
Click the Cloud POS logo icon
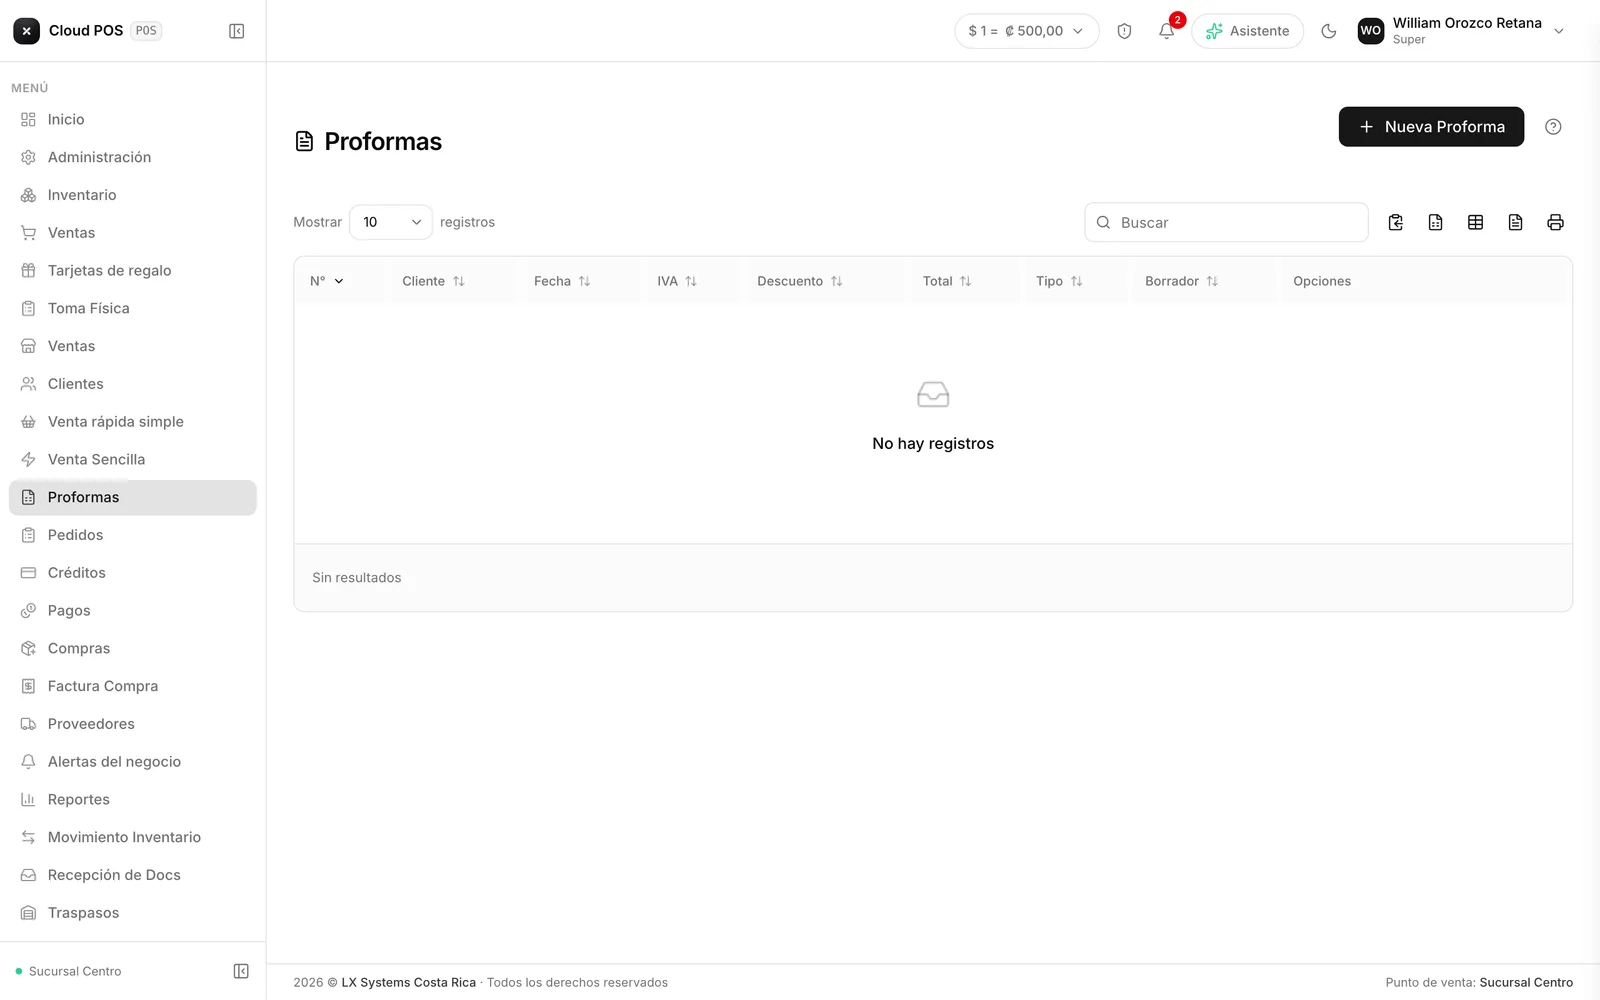[27, 31]
